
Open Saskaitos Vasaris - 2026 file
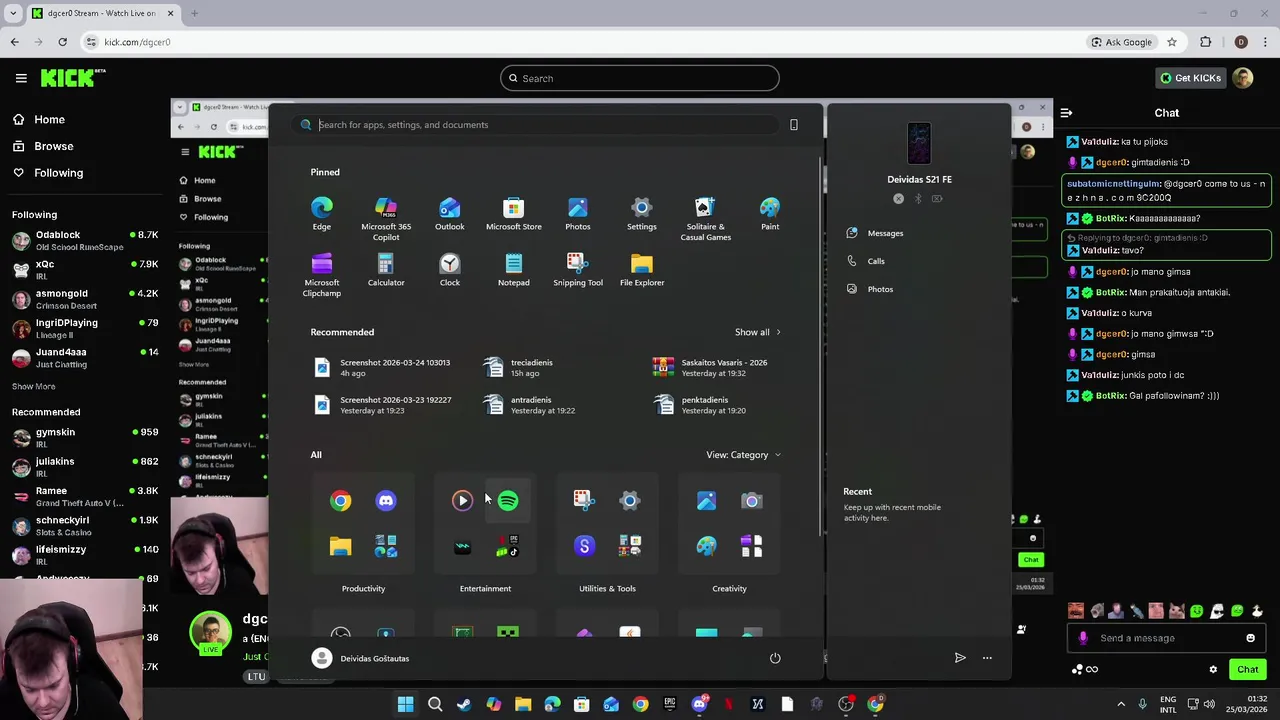pos(711,368)
